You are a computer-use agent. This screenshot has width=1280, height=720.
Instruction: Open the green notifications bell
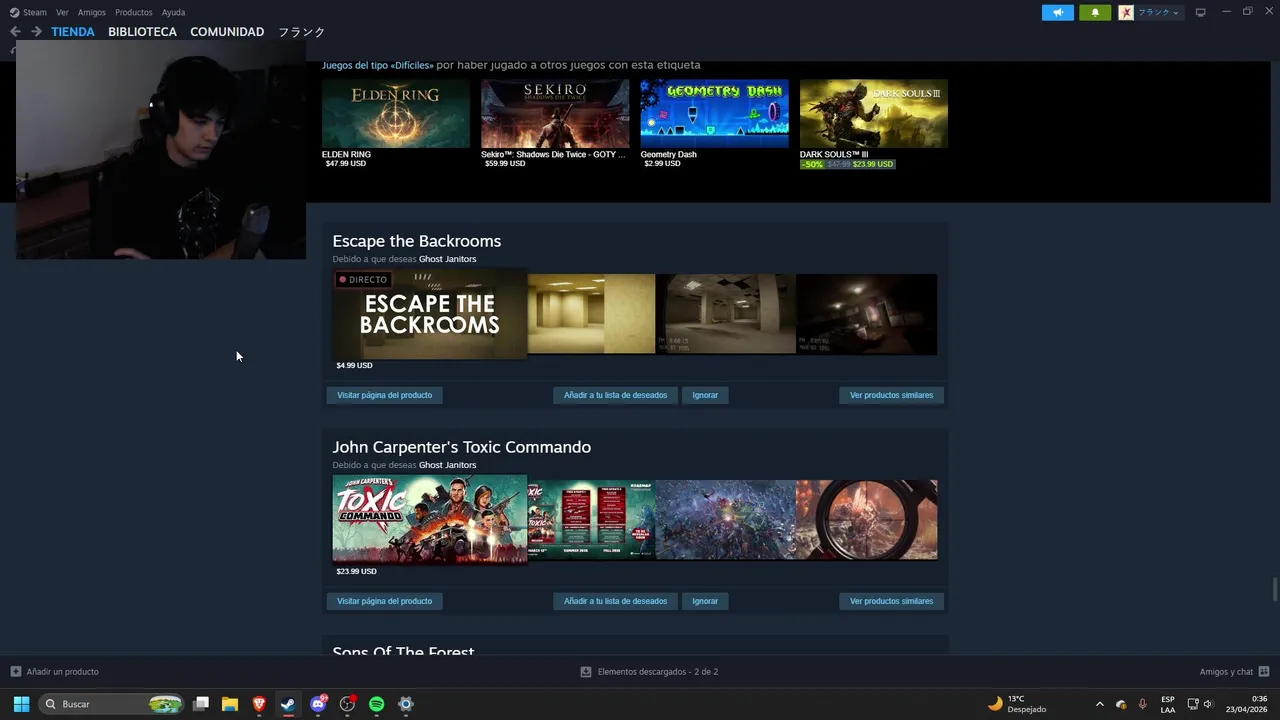(x=1095, y=13)
